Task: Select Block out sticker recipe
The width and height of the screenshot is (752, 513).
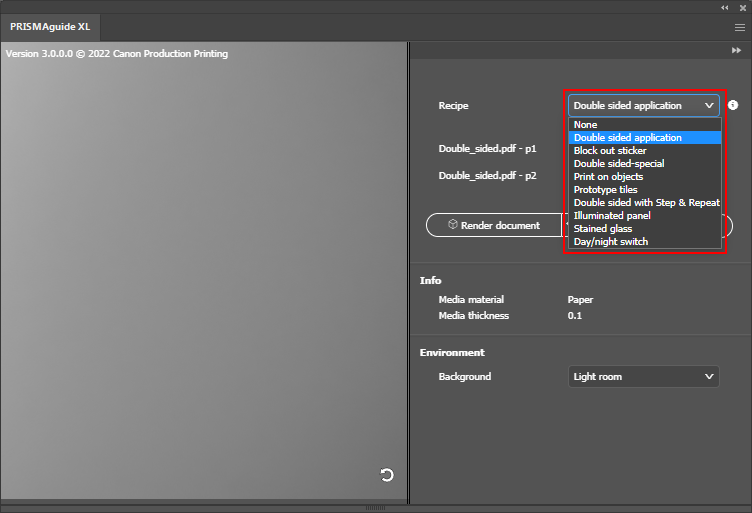Action: coord(645,151)
